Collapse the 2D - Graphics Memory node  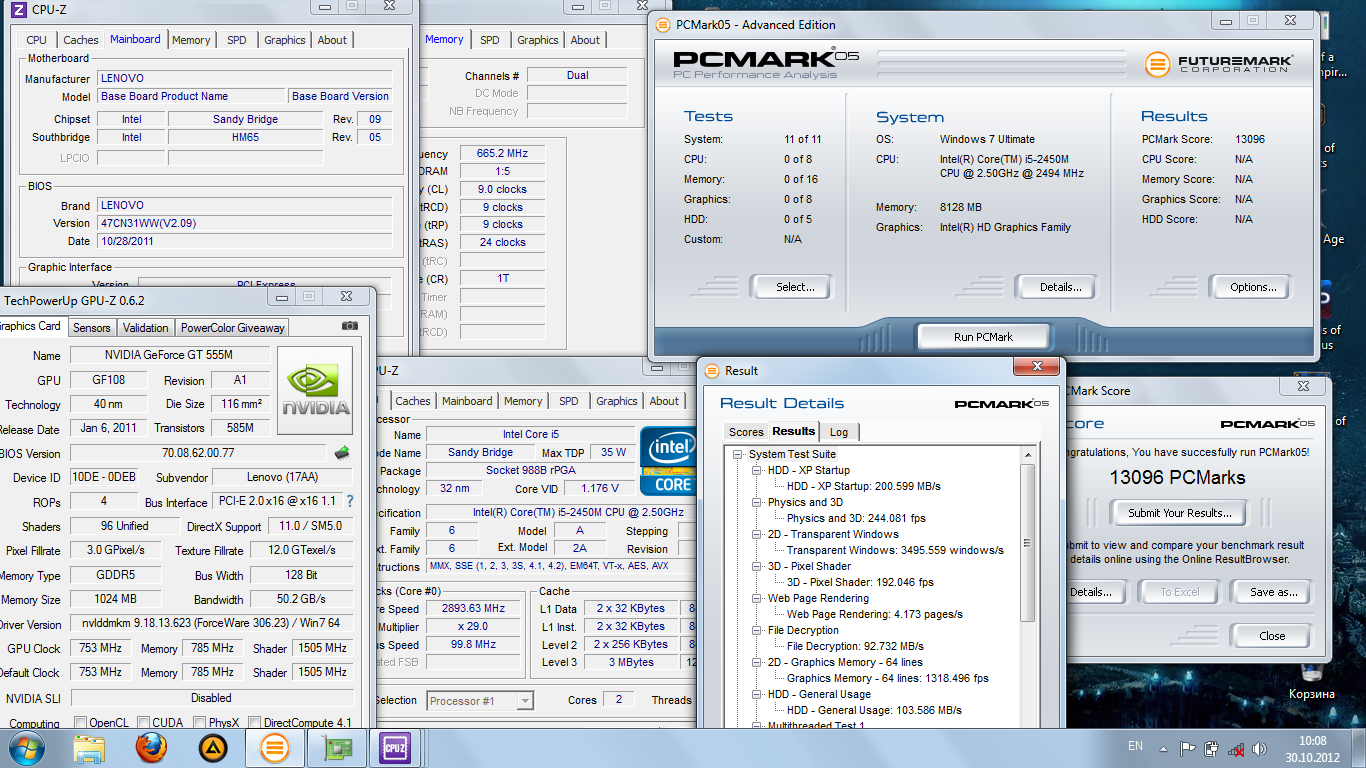pos(757,662)
